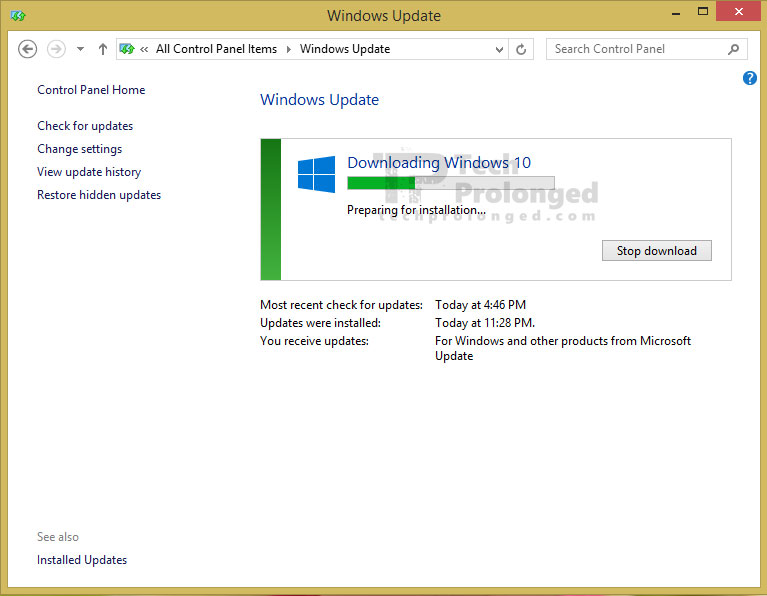Open Control Panel Home

click(91, 90)
